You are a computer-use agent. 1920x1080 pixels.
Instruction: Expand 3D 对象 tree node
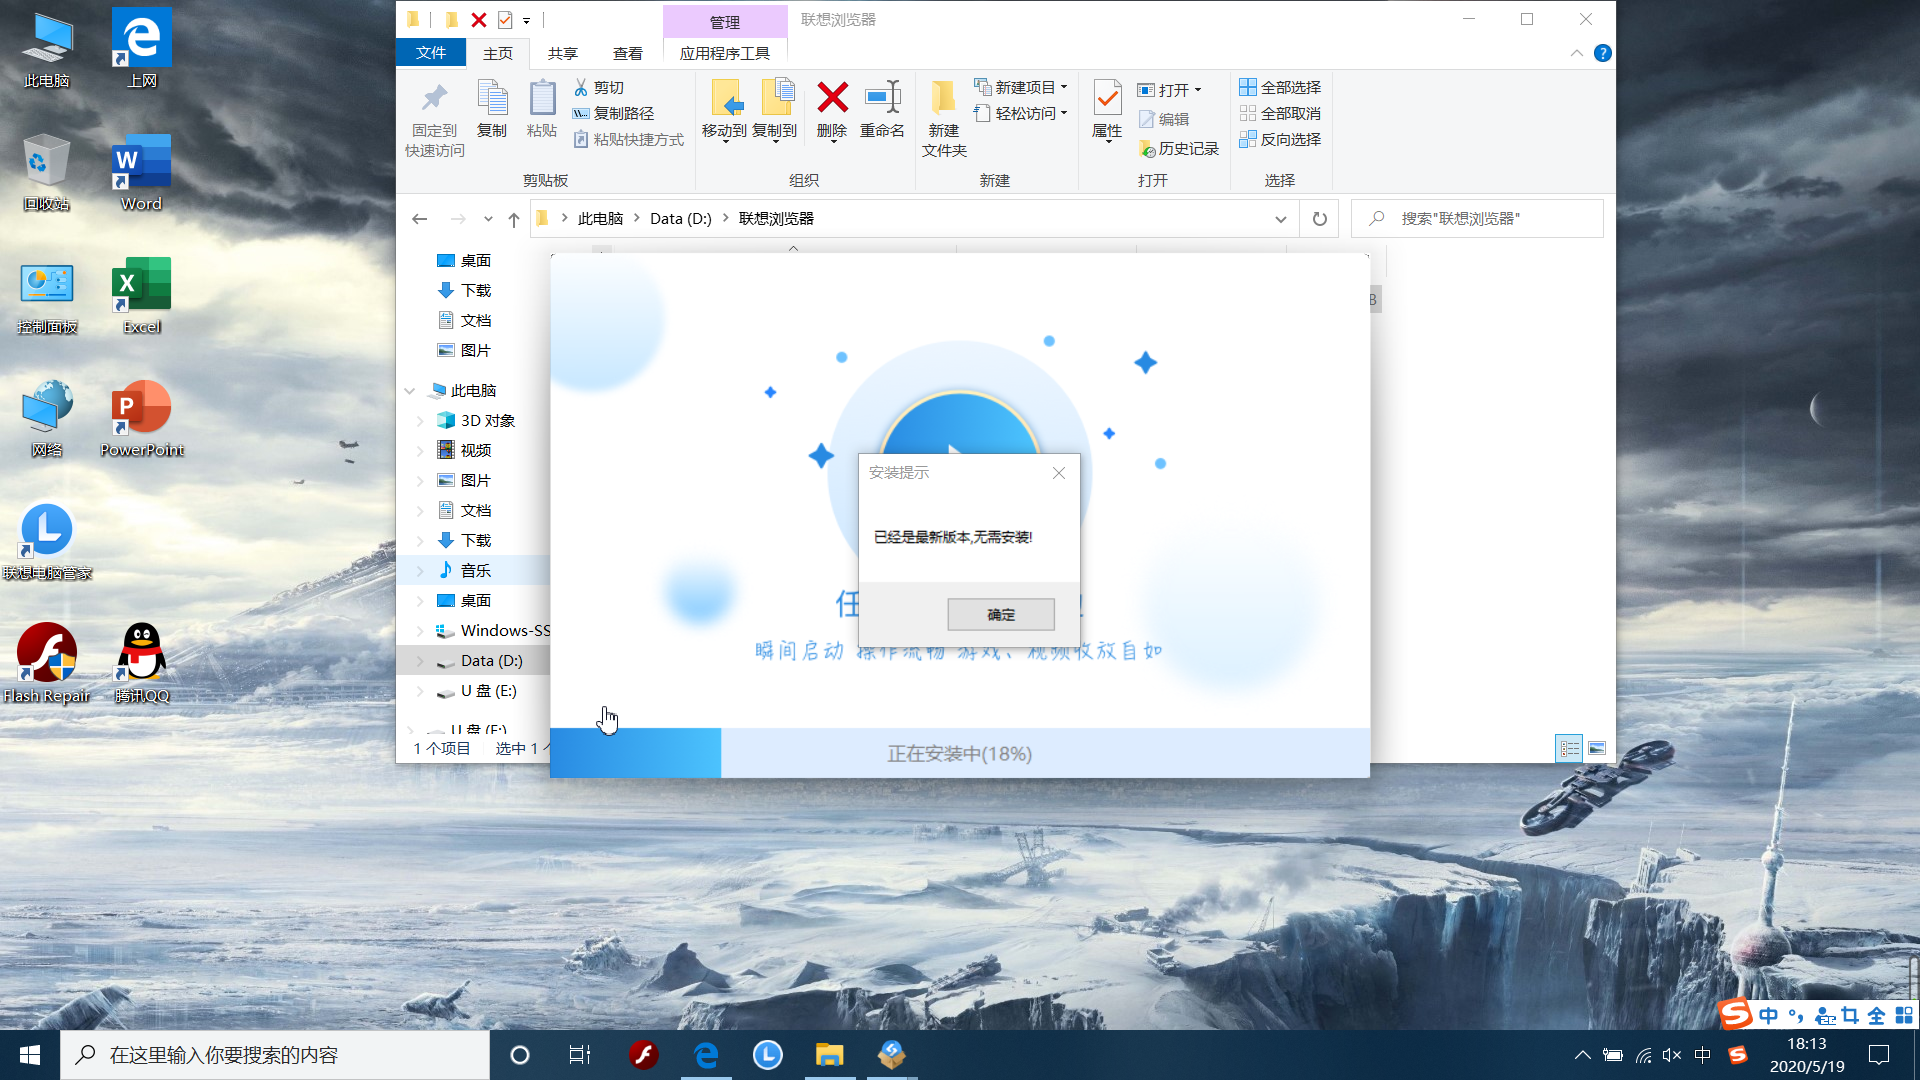[x=420, y=421]
